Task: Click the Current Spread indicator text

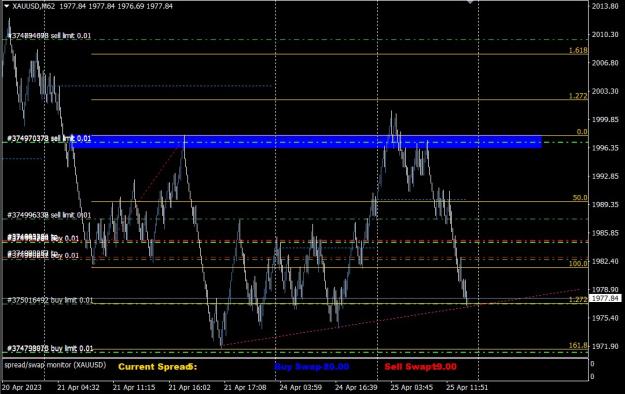Action: (x=157, y=367)
